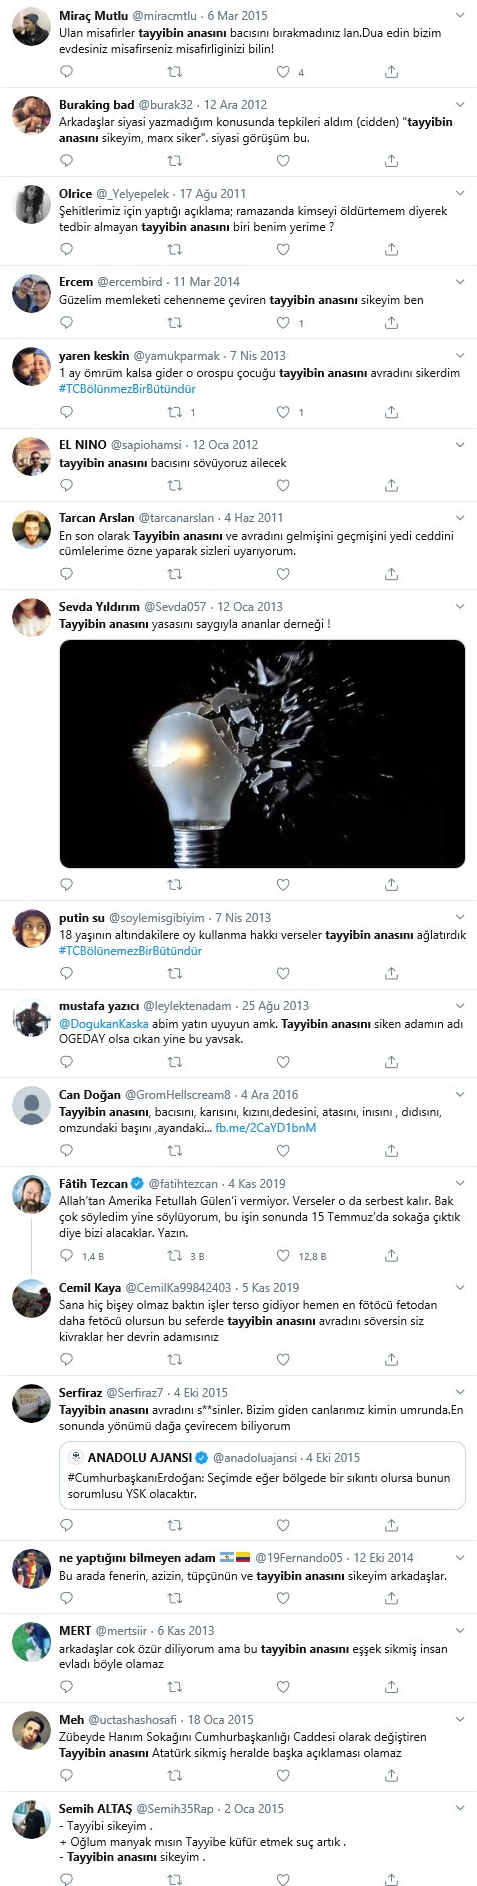Like Fâtih Tezcan's tweet with 12,8 B likes
Screen dimensions: 477x1886
[283, 1255]
